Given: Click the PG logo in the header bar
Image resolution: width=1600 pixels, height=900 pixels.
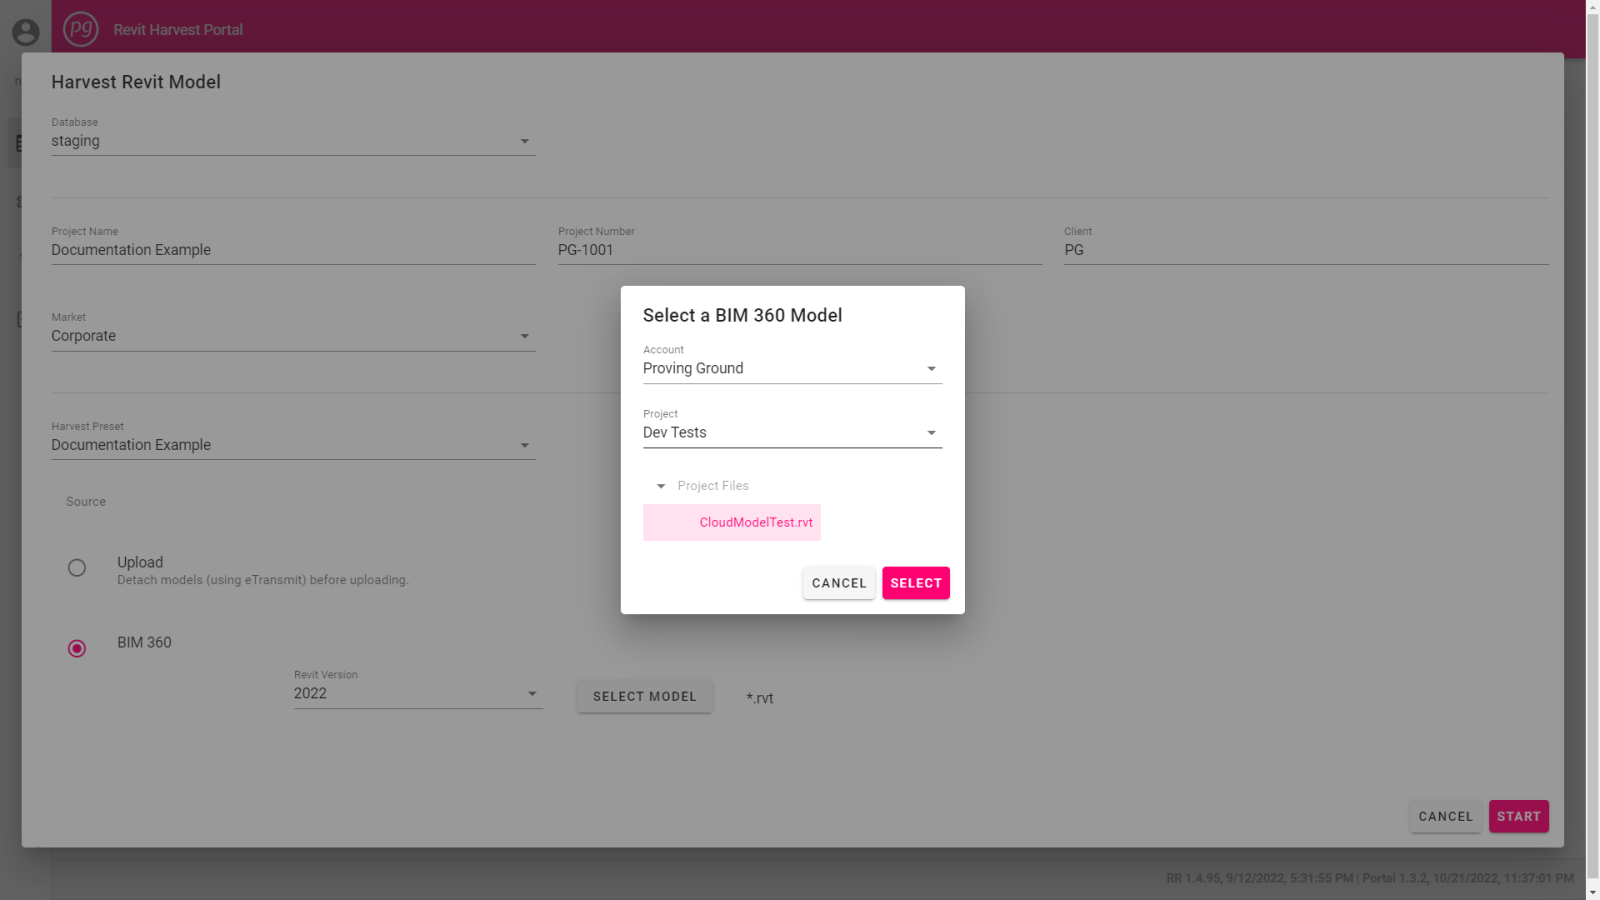Looking at the screenshot, I should pos(80,29).
